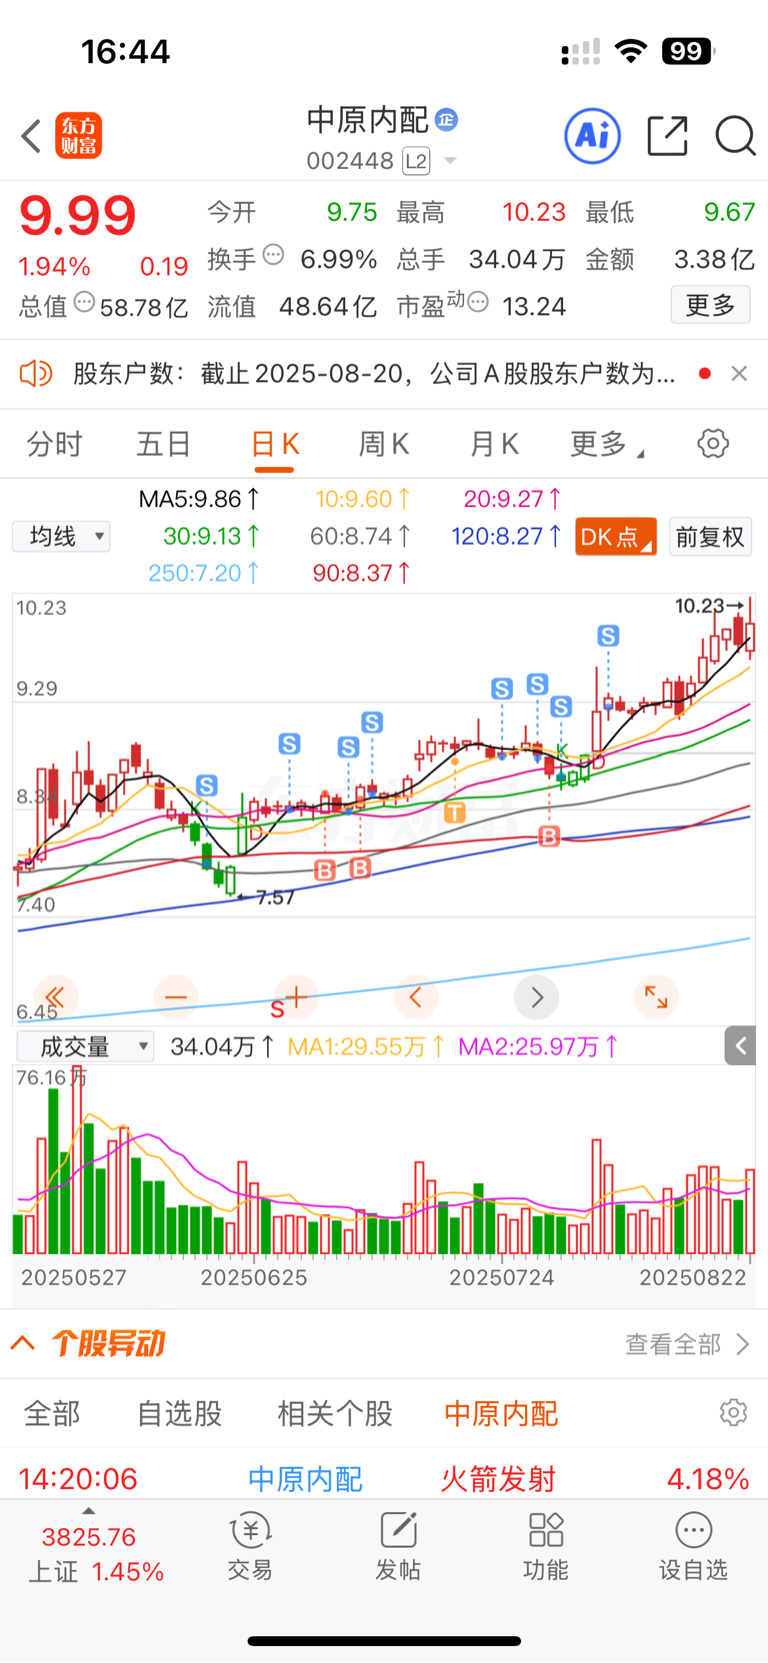Tap the 发帖 bottom bar icon

pos(398,1546)
